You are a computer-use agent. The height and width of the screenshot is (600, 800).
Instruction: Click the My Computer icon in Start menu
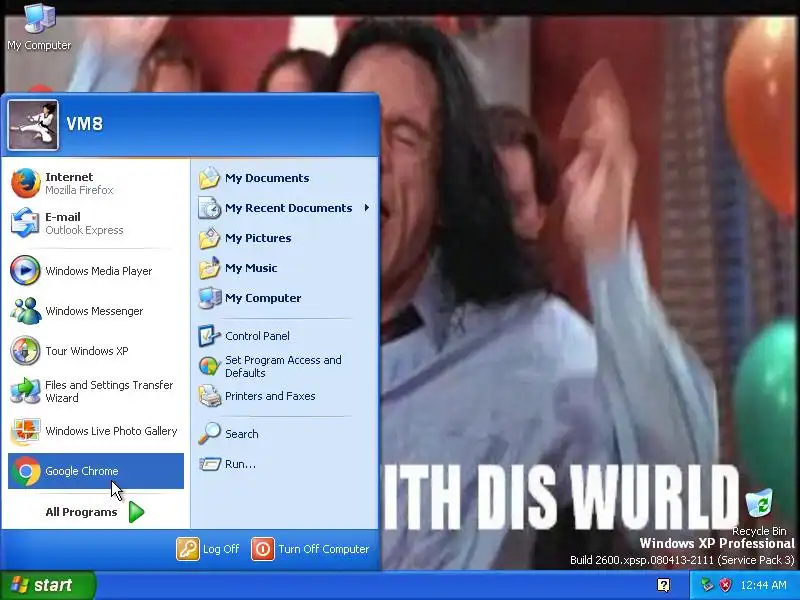(209, 298)
